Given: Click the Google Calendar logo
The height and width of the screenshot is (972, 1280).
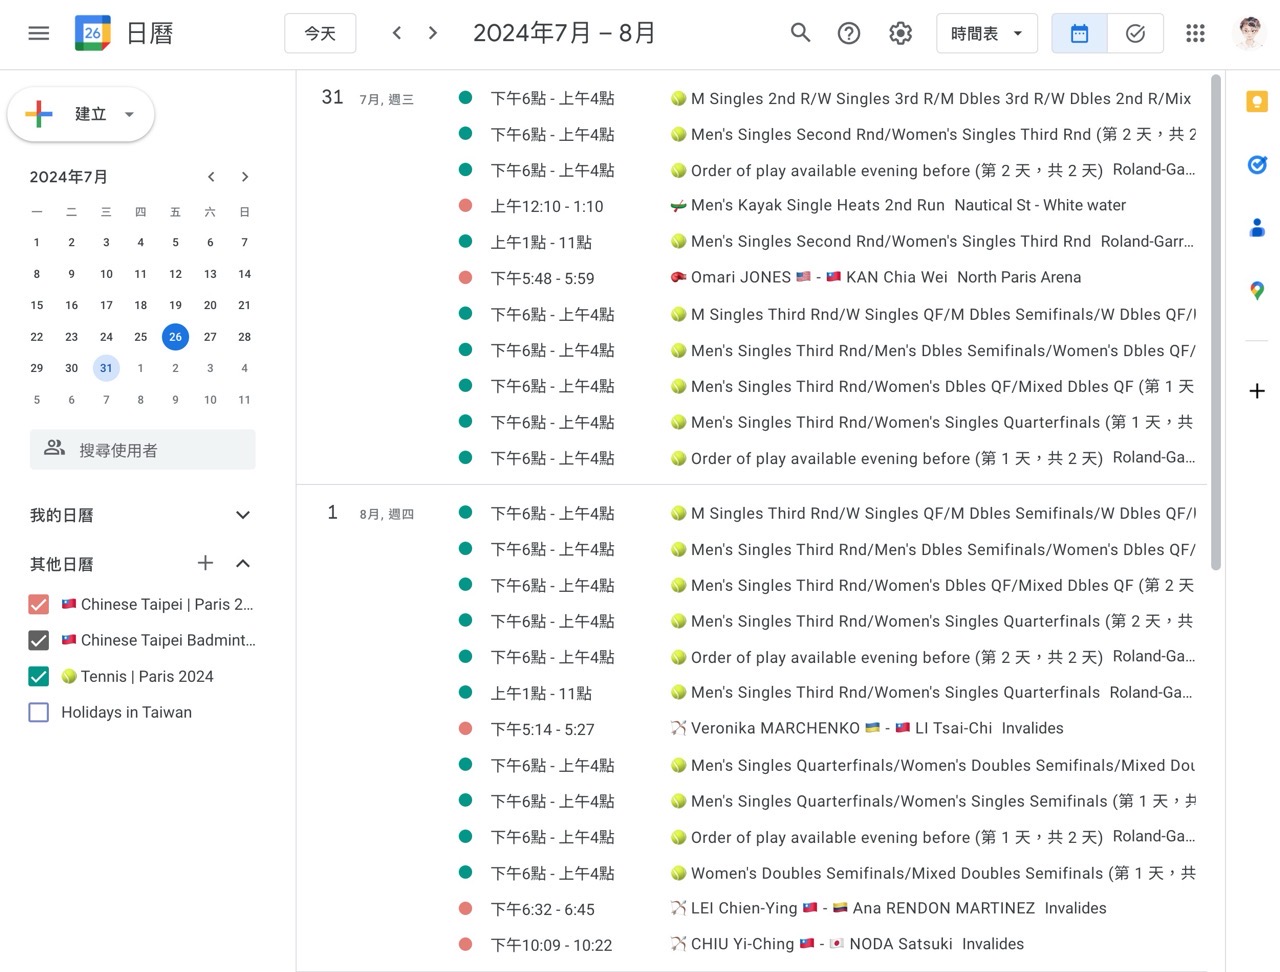Looking at the screenshot, I should pos(92,33).
